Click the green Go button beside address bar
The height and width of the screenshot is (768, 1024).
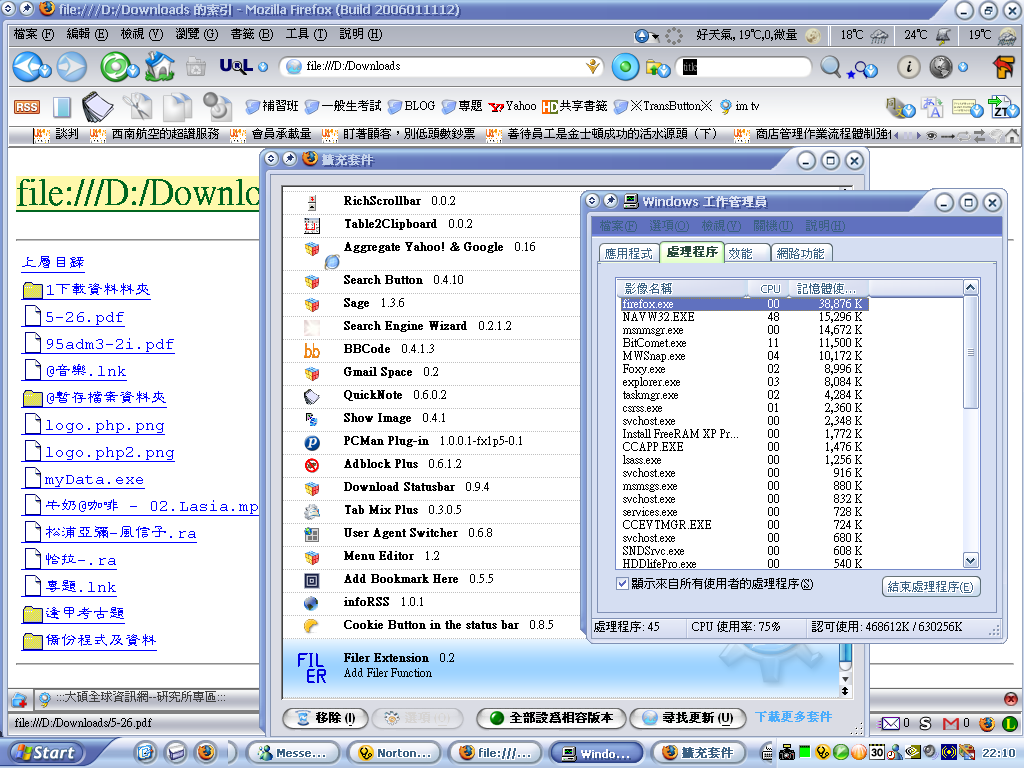pos(625,67)
